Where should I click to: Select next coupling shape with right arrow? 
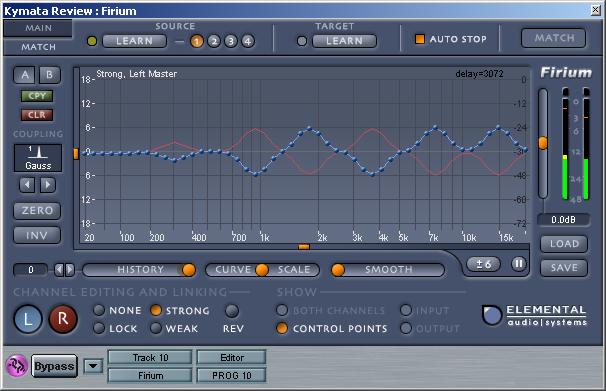click(x=48, y=185)
